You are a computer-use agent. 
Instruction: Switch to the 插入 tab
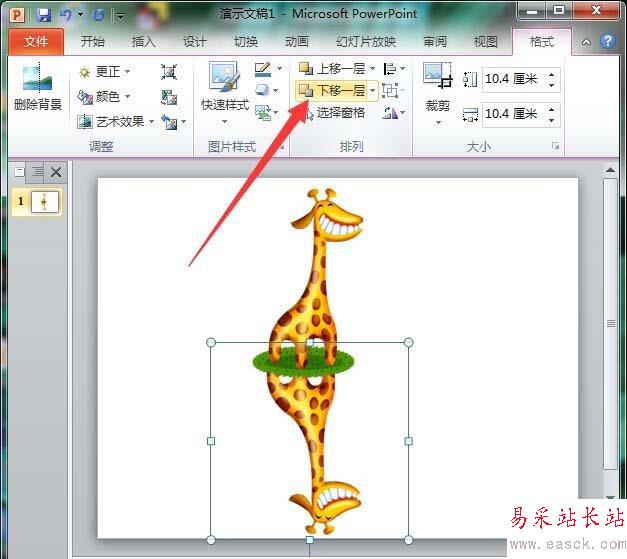(x=144, y=41)
